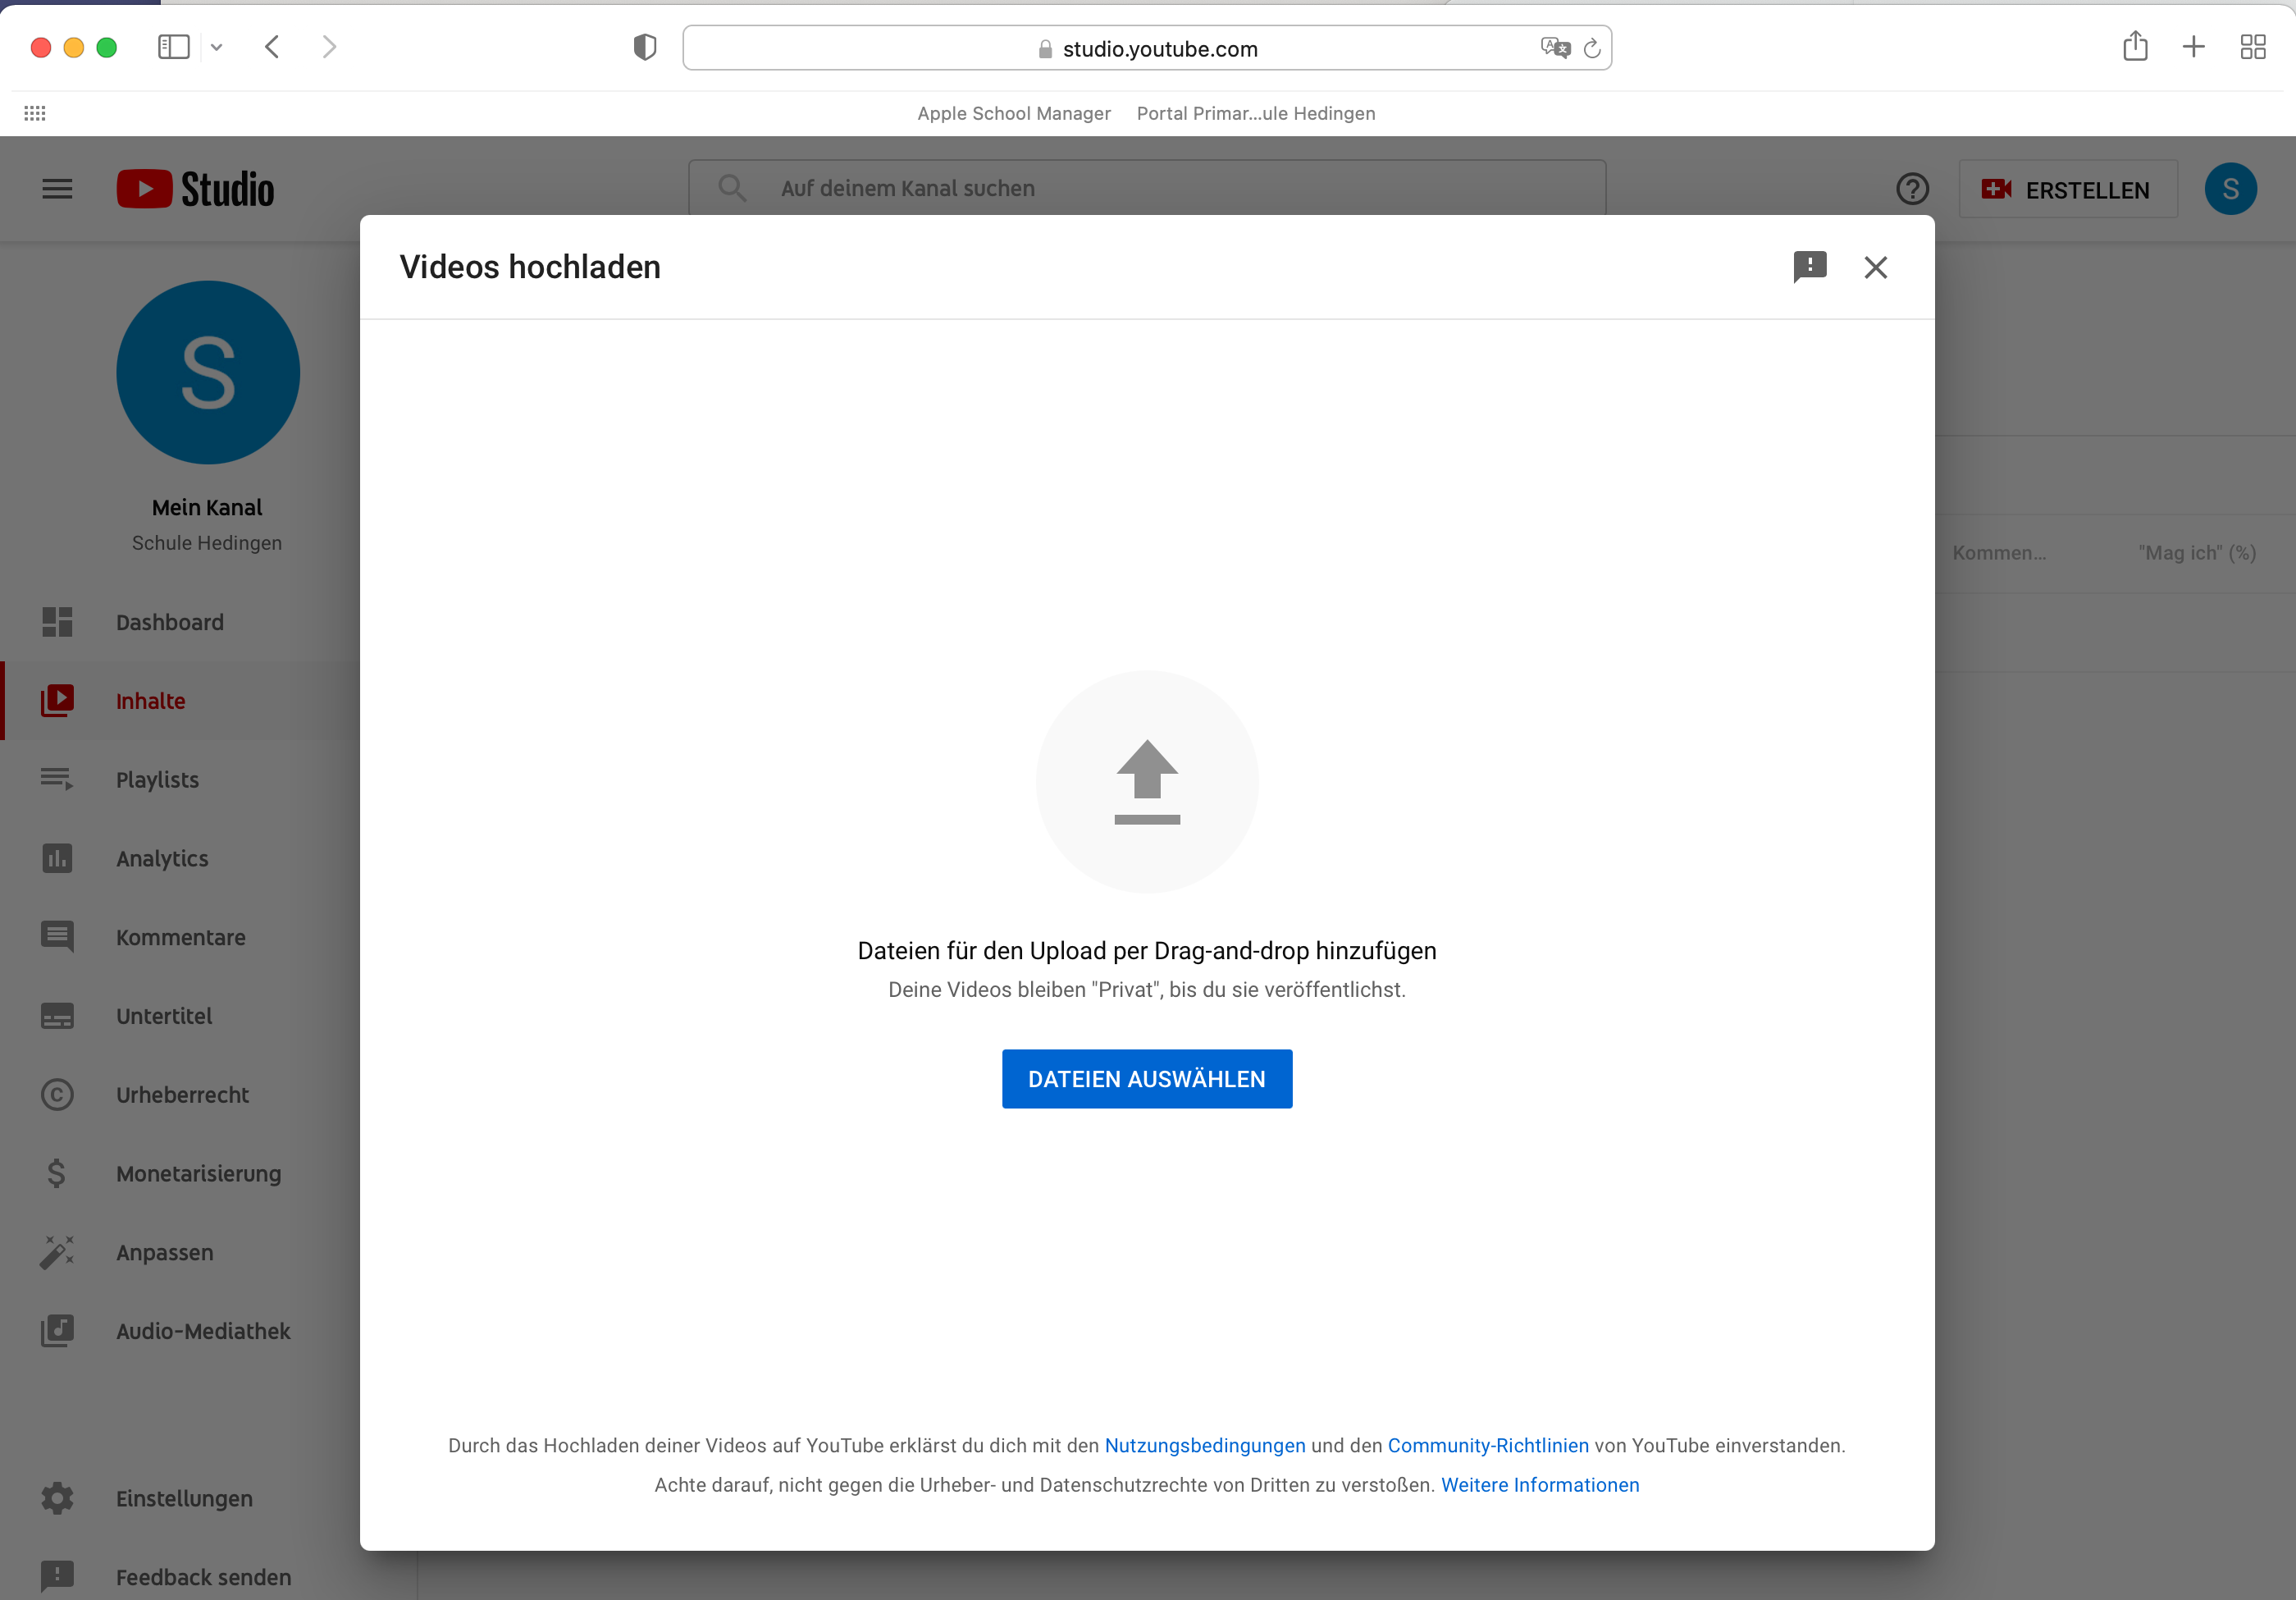Open the account avatar in top right
The width and height of the screenshot is (2296, 1600).
pos(2230,188)
